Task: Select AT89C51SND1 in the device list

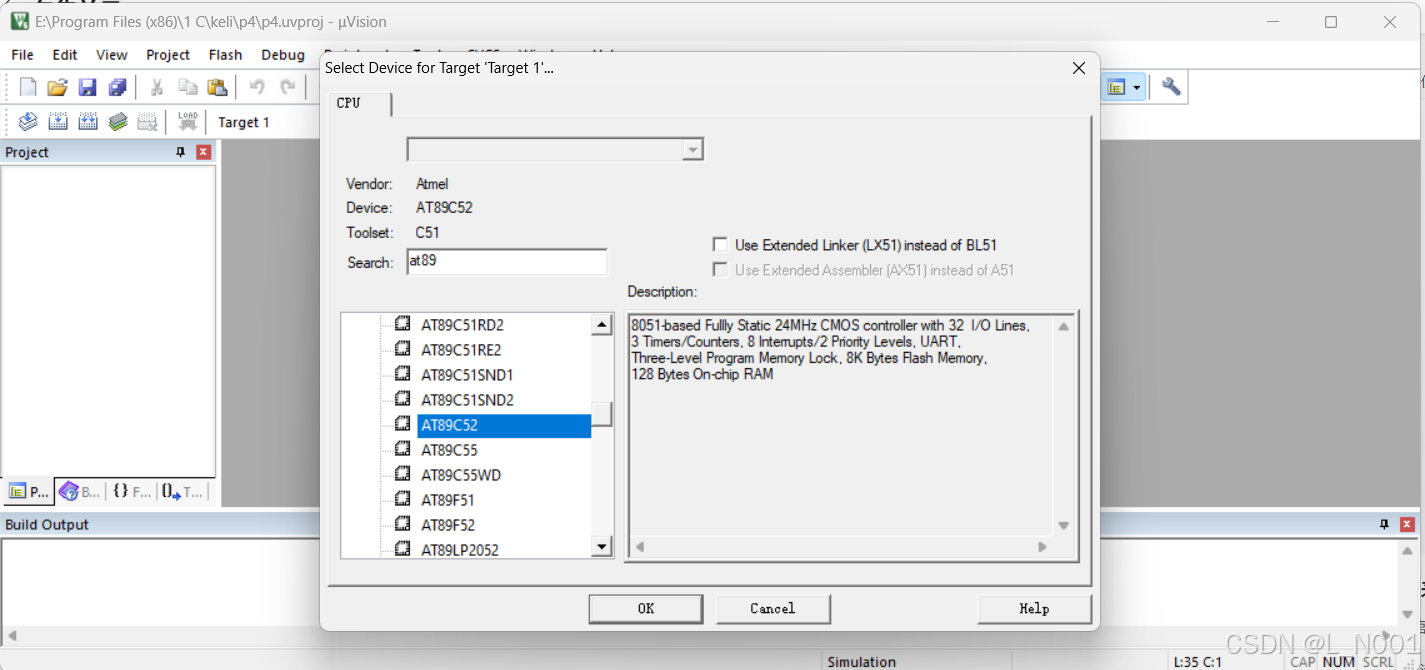Action: click(467, 375)
